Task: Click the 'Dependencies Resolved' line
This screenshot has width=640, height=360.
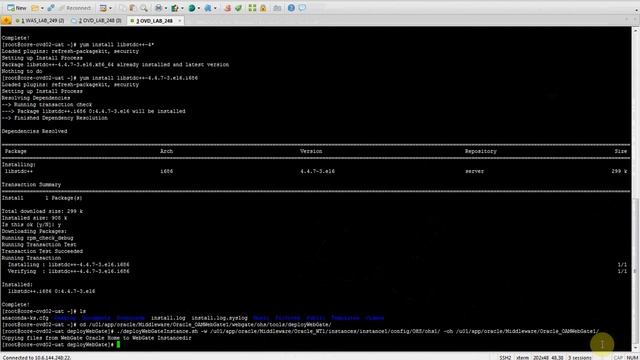Action: tap(34, 131)
